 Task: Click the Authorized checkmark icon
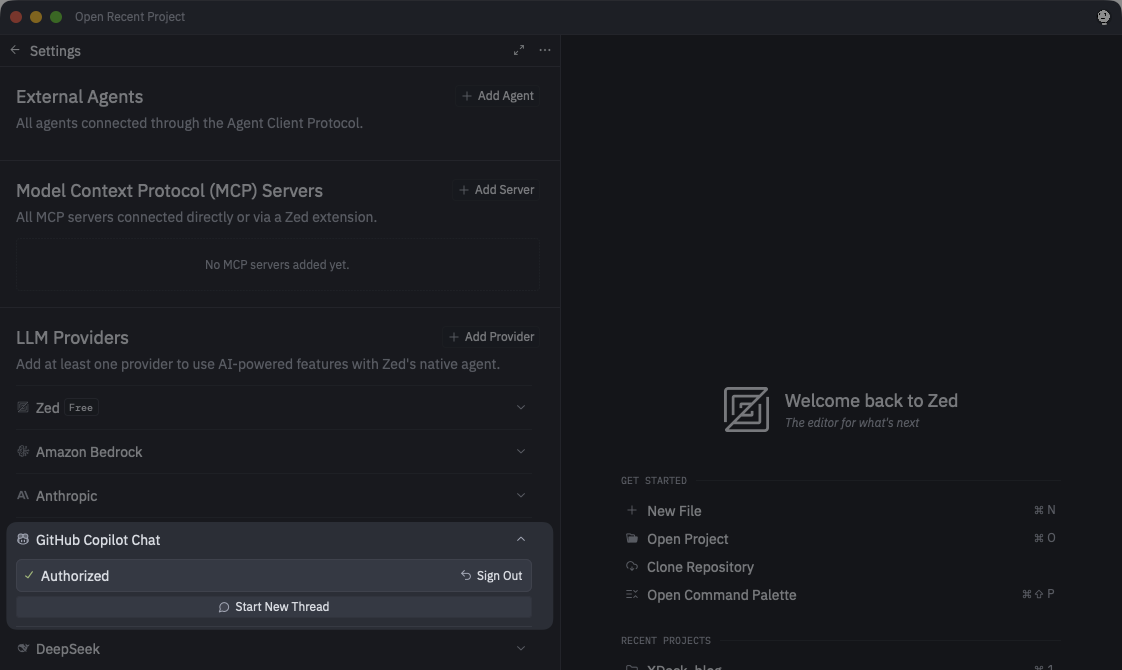click(x=29, y=576)
